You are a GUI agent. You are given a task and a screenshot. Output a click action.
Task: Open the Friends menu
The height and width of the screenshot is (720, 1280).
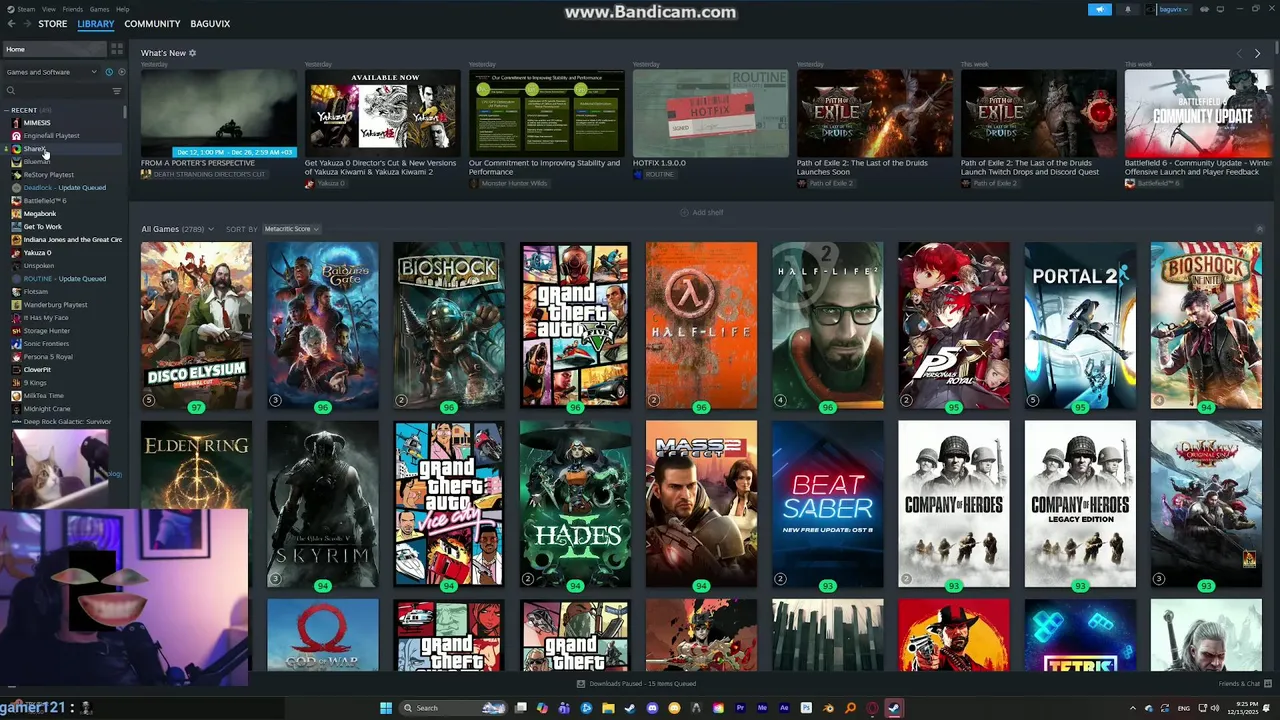pyautogui.click(x=73, y=9)
